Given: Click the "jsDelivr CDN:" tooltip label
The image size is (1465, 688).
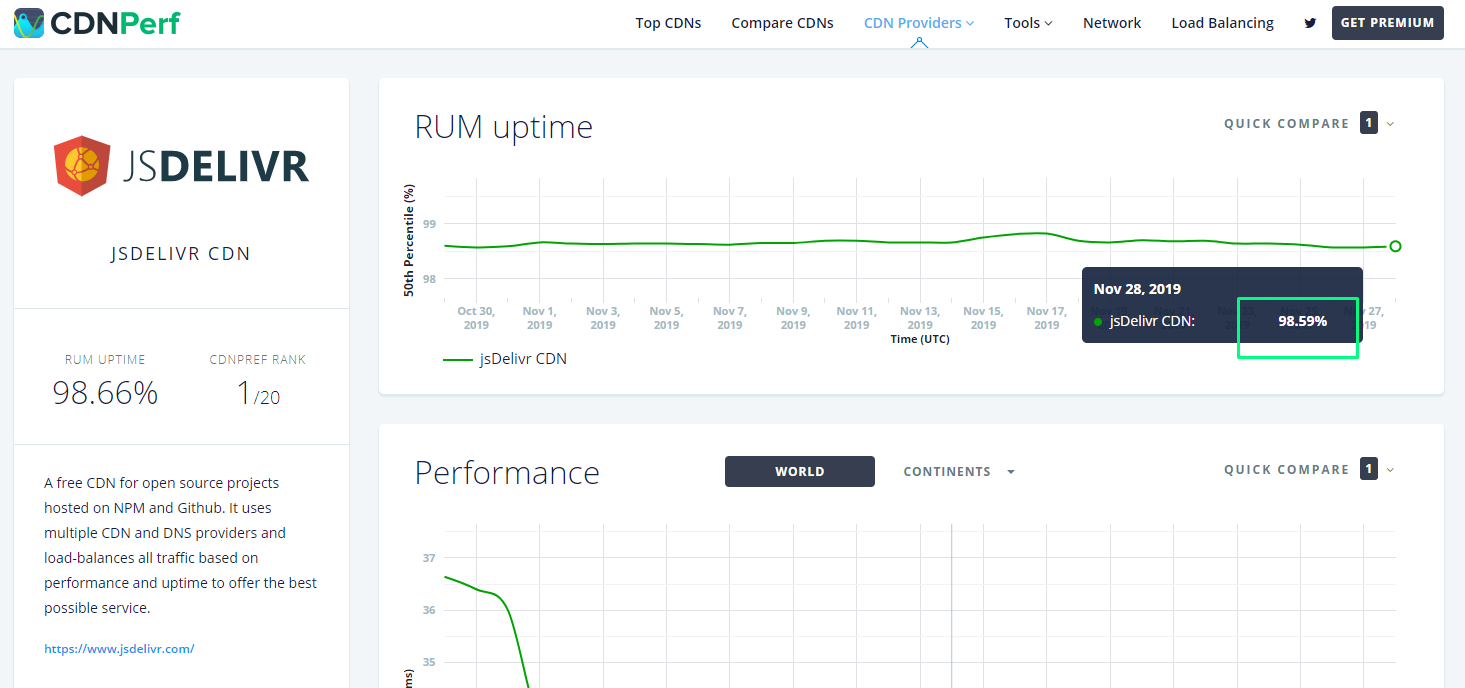Looking at the screenshot, I should (x=1152, y=321).
